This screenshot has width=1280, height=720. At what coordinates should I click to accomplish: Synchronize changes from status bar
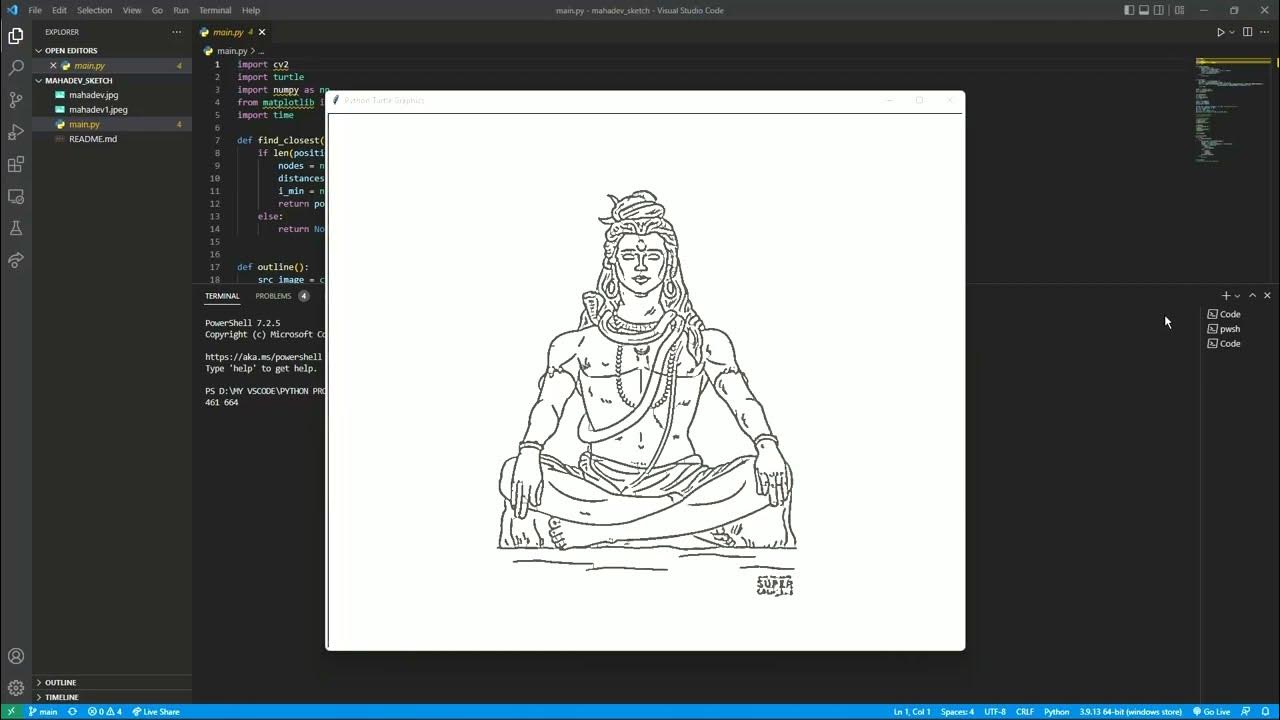[72, 712]
